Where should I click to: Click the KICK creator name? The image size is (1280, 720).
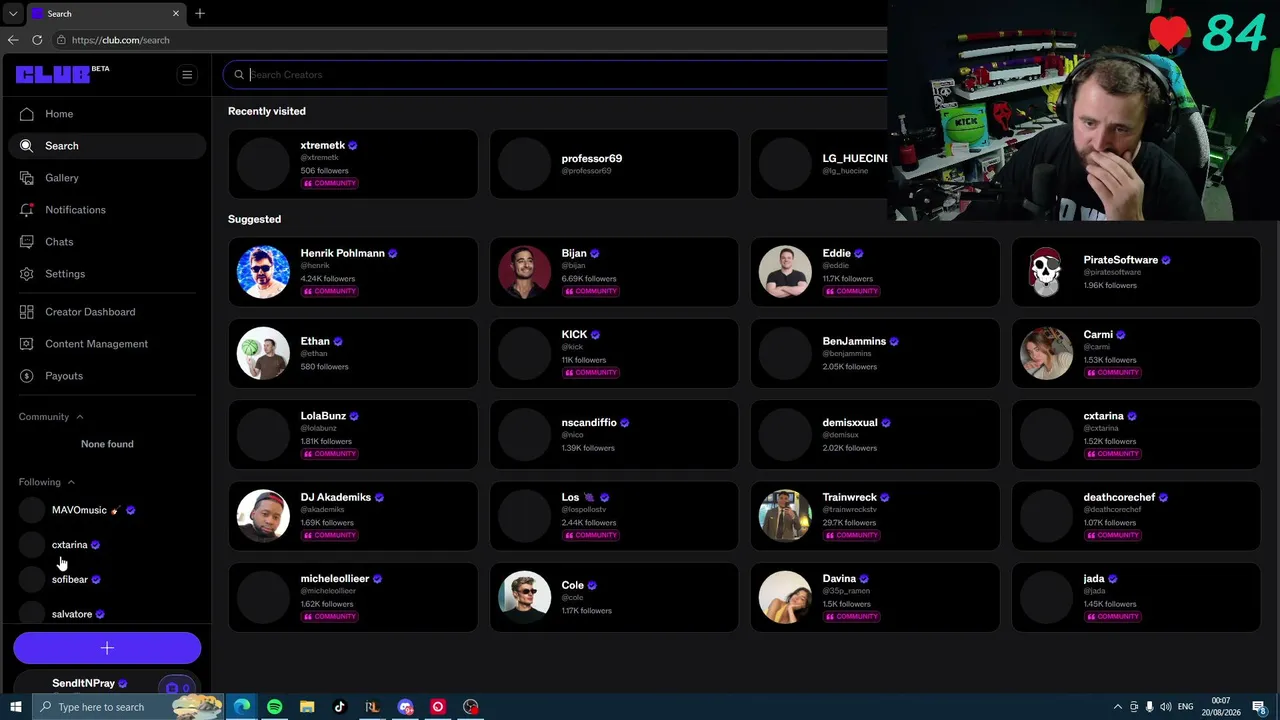575,335
